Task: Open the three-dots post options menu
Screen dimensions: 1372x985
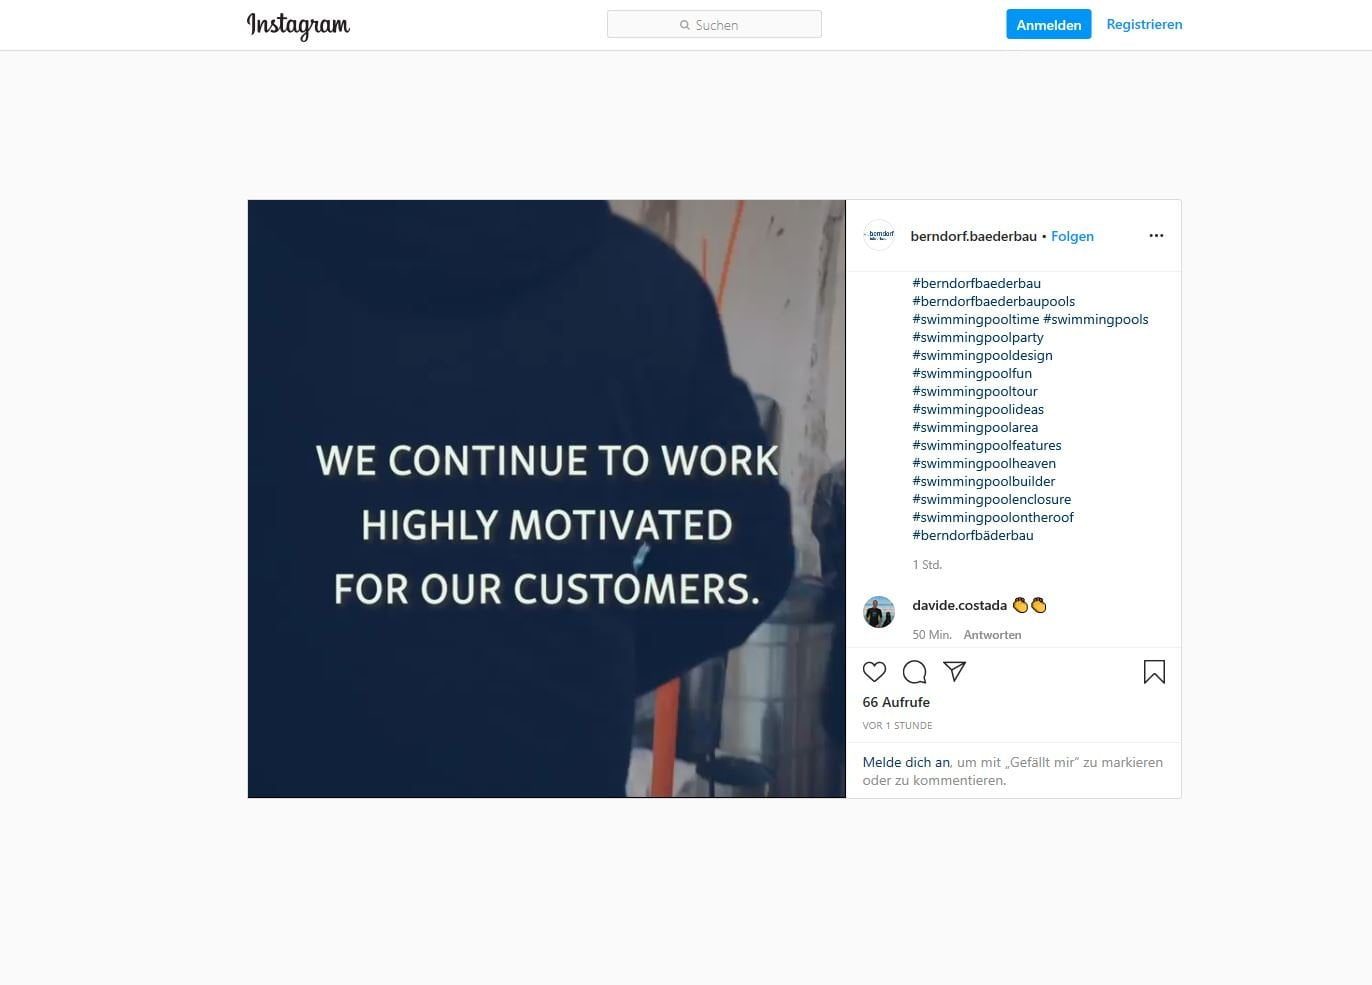Action: (1156, 236)
